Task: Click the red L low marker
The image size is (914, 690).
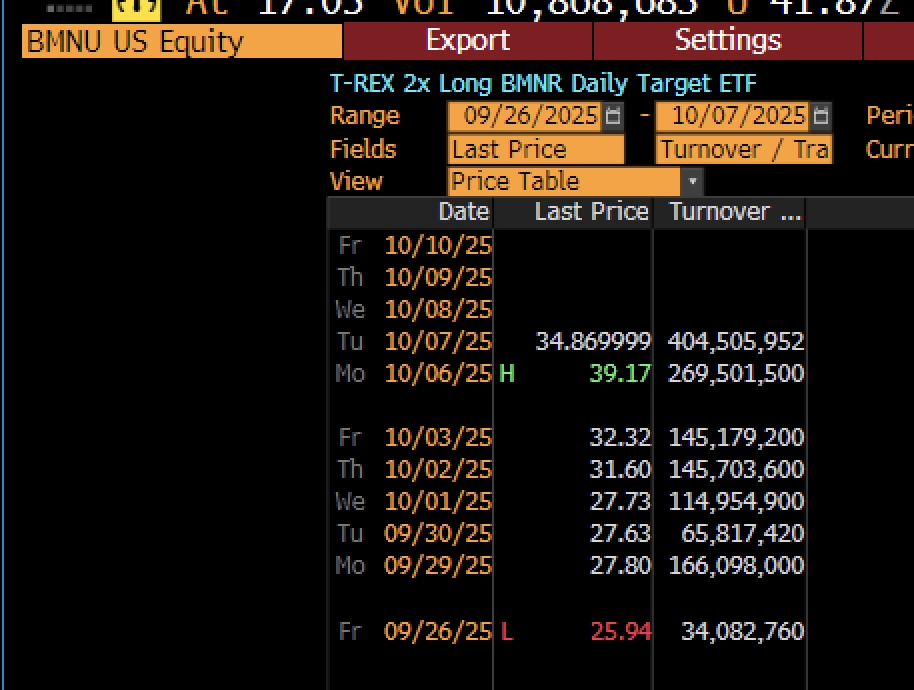Action: point(507,632)
